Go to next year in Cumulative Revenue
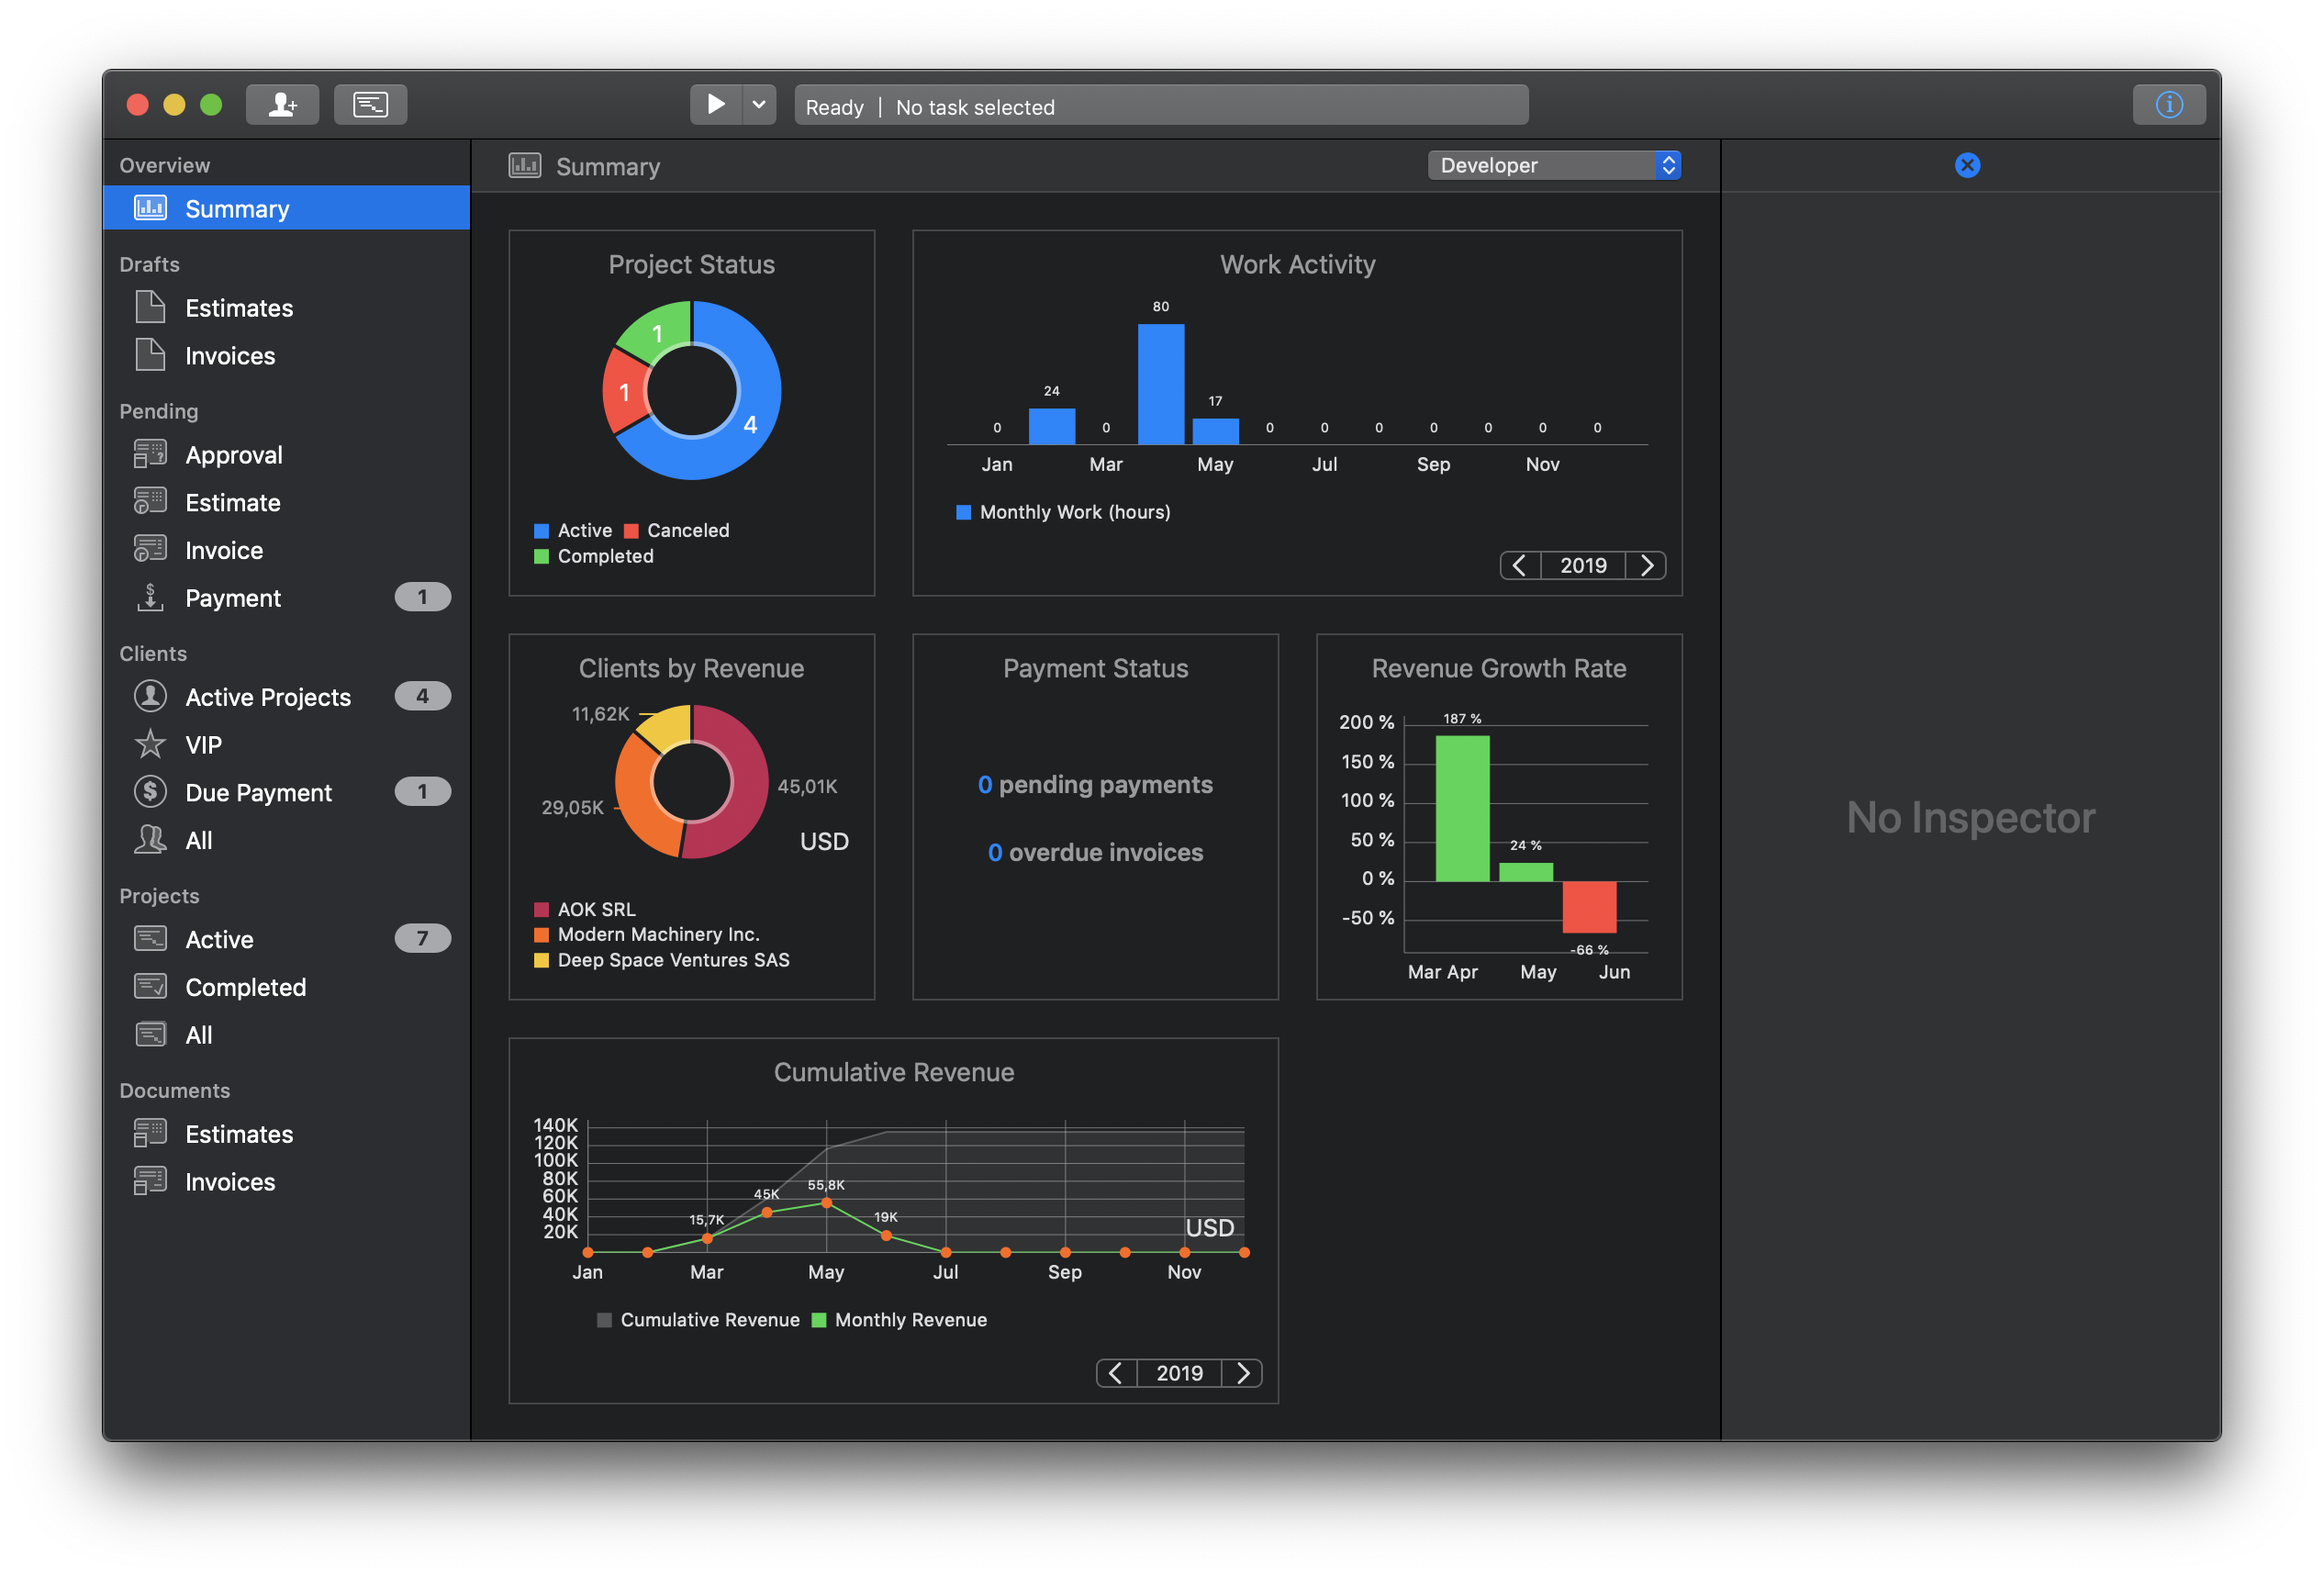This screenshot has width=2324, height=1577. click(1242, 1373)
